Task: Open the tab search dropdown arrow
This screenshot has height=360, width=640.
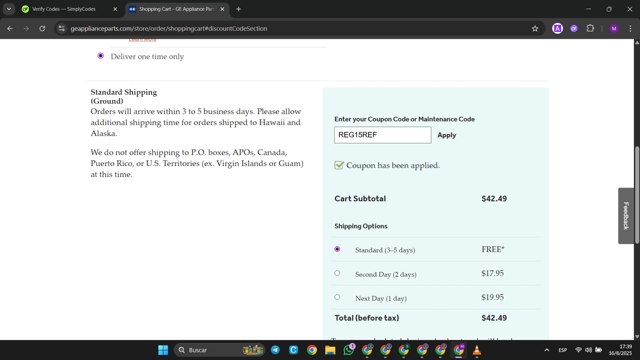Action: [9, 9]
